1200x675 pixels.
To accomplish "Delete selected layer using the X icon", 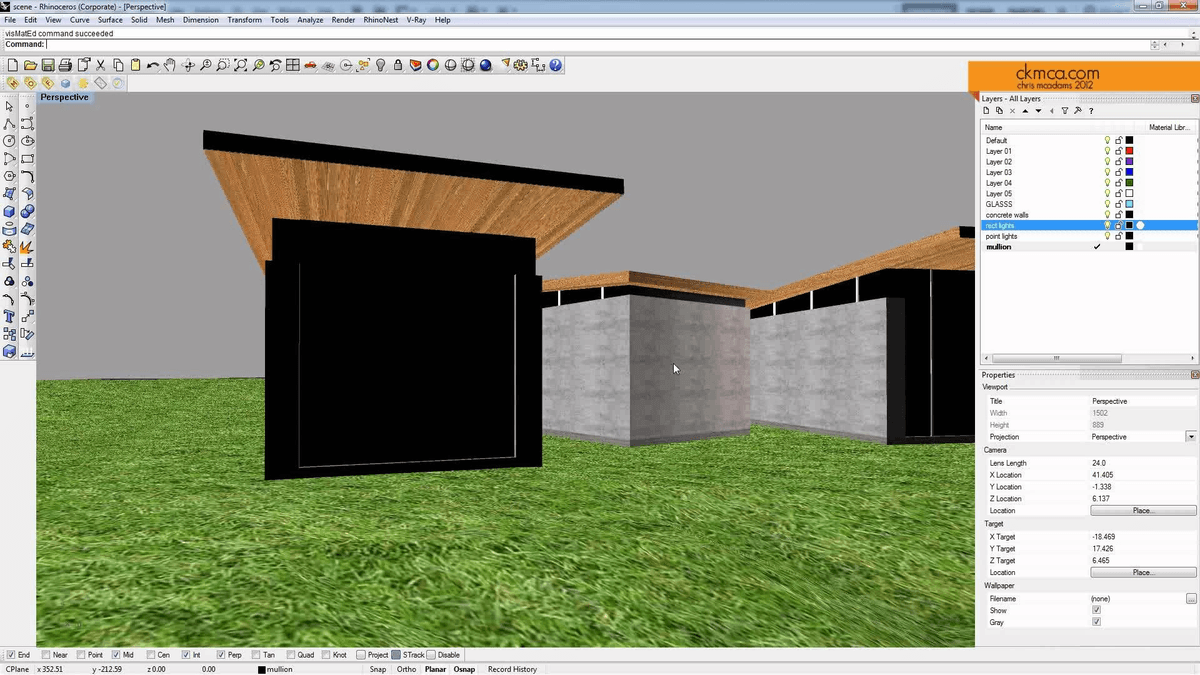I will [x=1012, y=110].
